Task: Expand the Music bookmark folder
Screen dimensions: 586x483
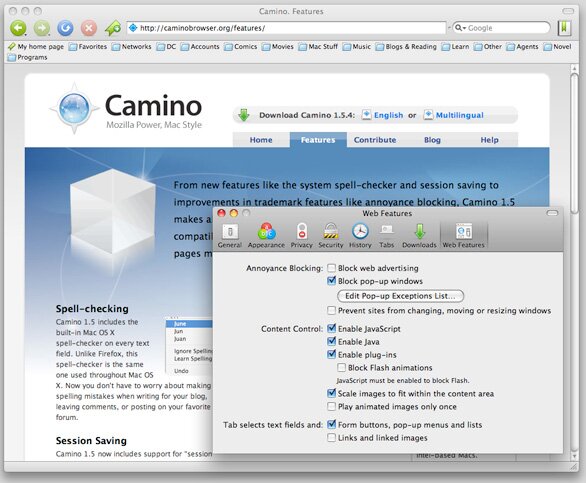Action: pos(357,47)
